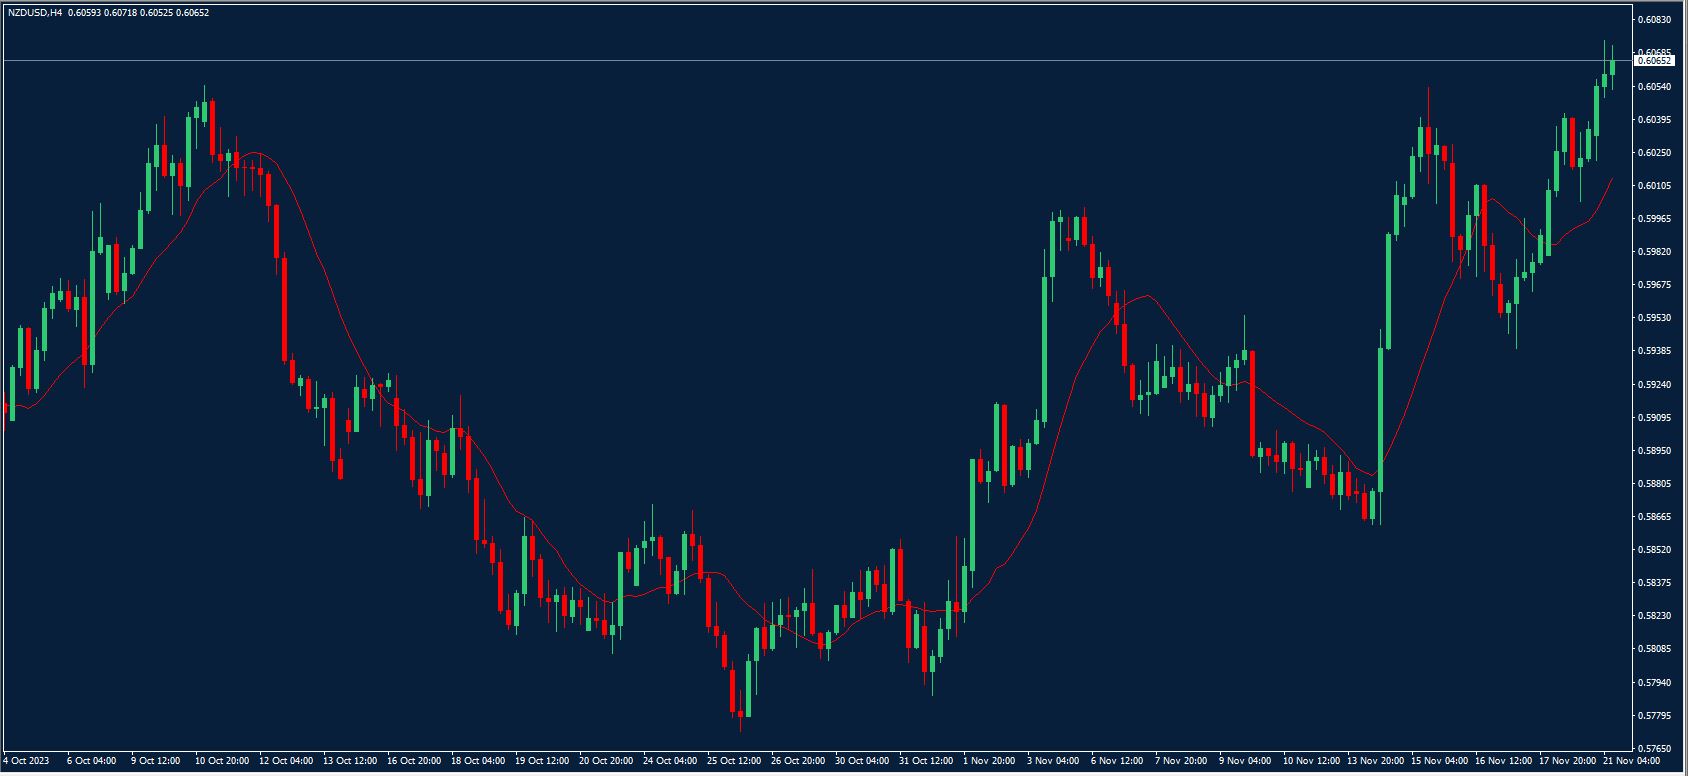
Task: Click the 0.58805 price scale label
Action: coord(1656,484)
